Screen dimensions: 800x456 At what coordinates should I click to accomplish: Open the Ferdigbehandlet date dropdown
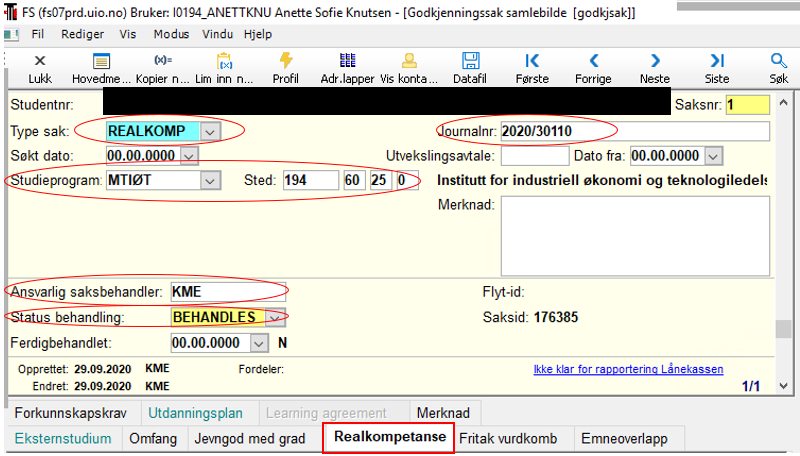259,343
